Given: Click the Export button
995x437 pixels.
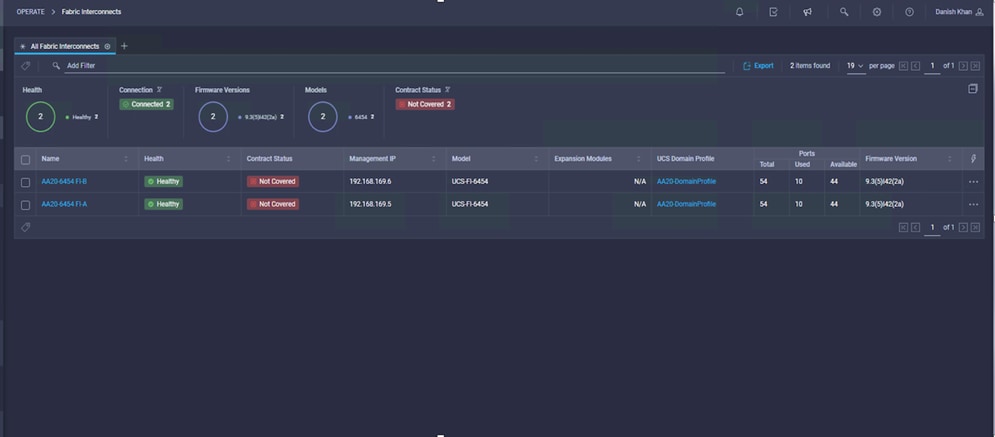Looking at the screenshot, I should [x=758, y=65].
